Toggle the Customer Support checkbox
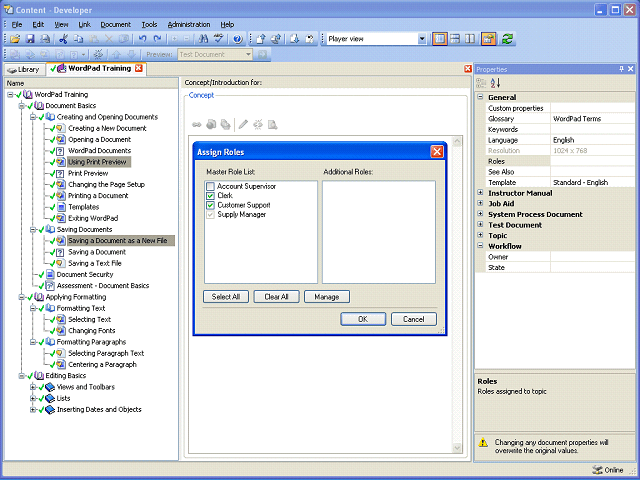The height and width of the screenshot is (480, 640). click(x=210, y=205)
